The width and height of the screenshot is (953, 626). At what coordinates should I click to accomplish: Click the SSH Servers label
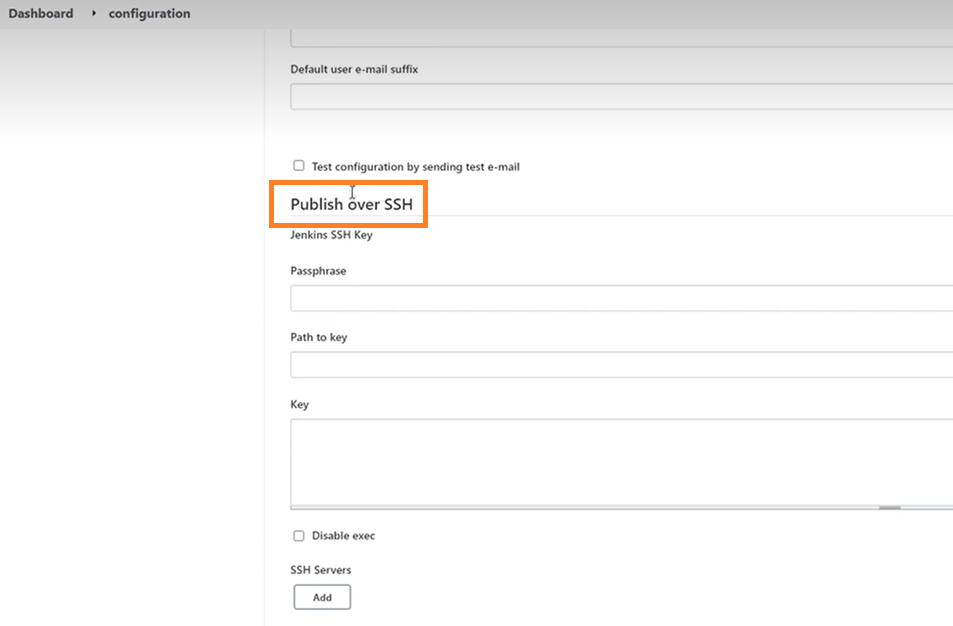click(321, 569)
